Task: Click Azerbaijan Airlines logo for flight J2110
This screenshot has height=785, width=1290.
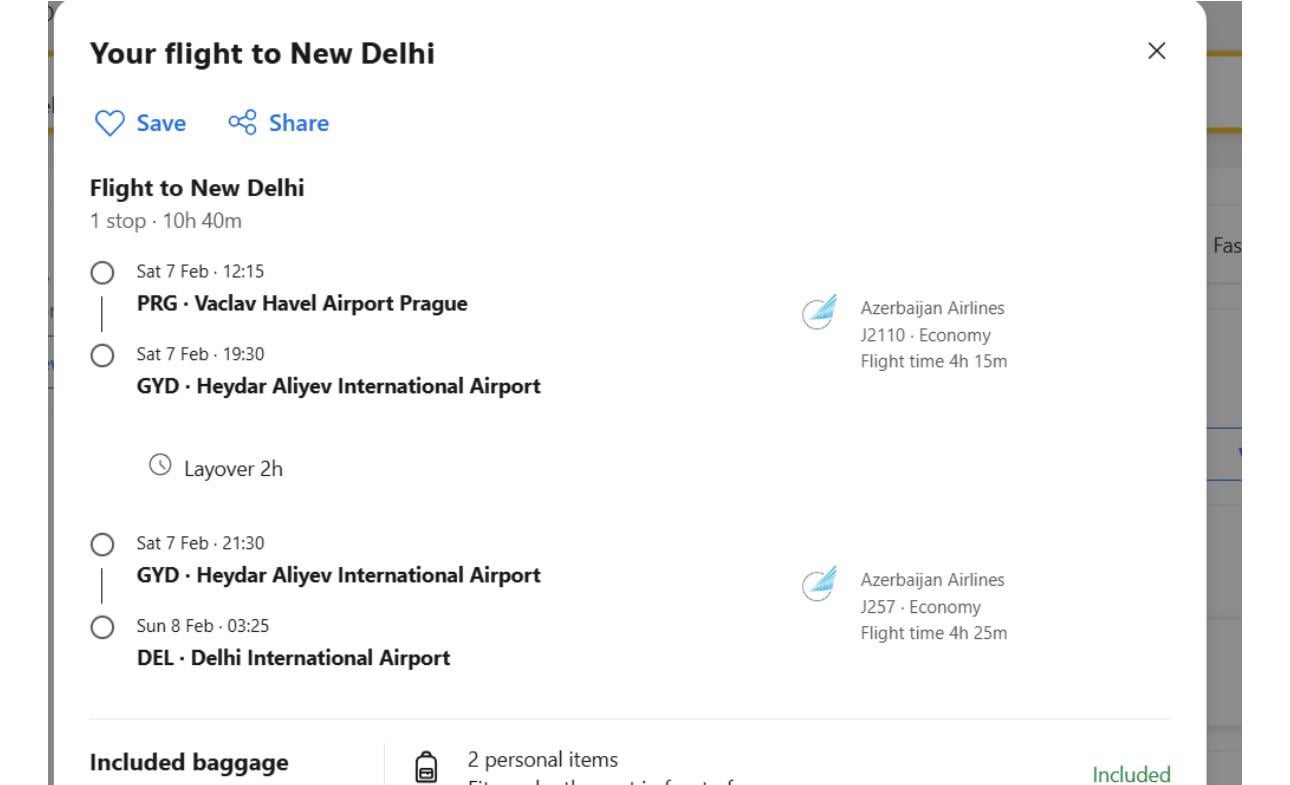Action: pos(818,315)
